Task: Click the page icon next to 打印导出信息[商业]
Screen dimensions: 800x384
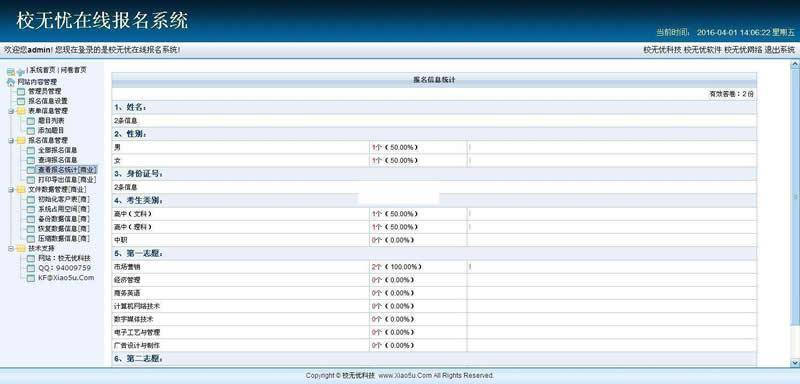Action: point(31,180)
